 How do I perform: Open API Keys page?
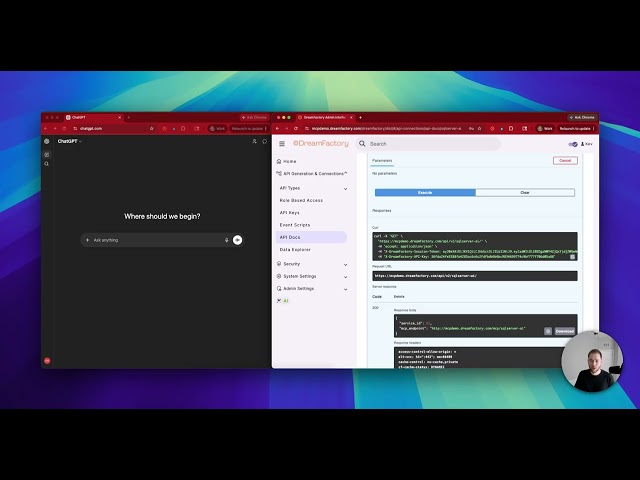(x=289, y=213)
